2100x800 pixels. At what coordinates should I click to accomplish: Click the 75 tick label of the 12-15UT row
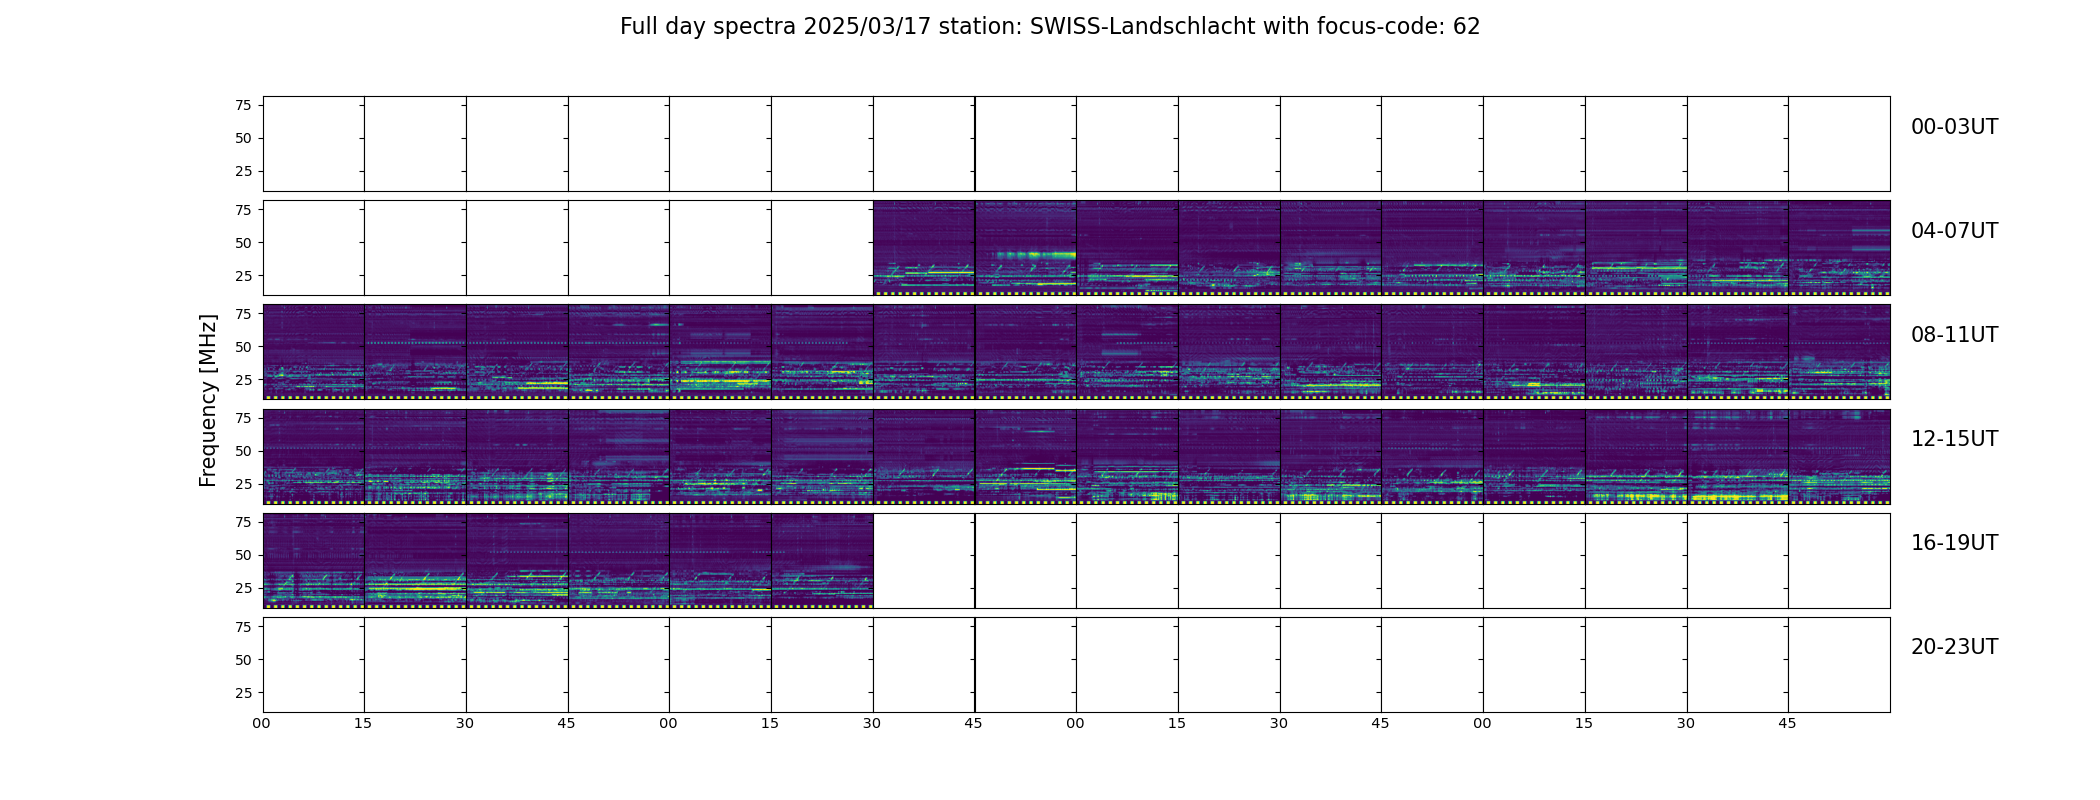point(243,418)
